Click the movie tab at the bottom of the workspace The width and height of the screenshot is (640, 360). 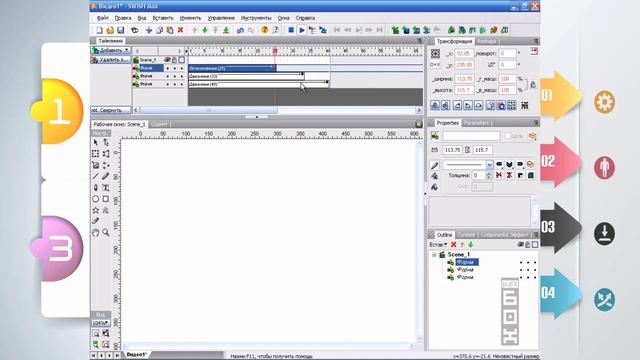click(137, 355)
